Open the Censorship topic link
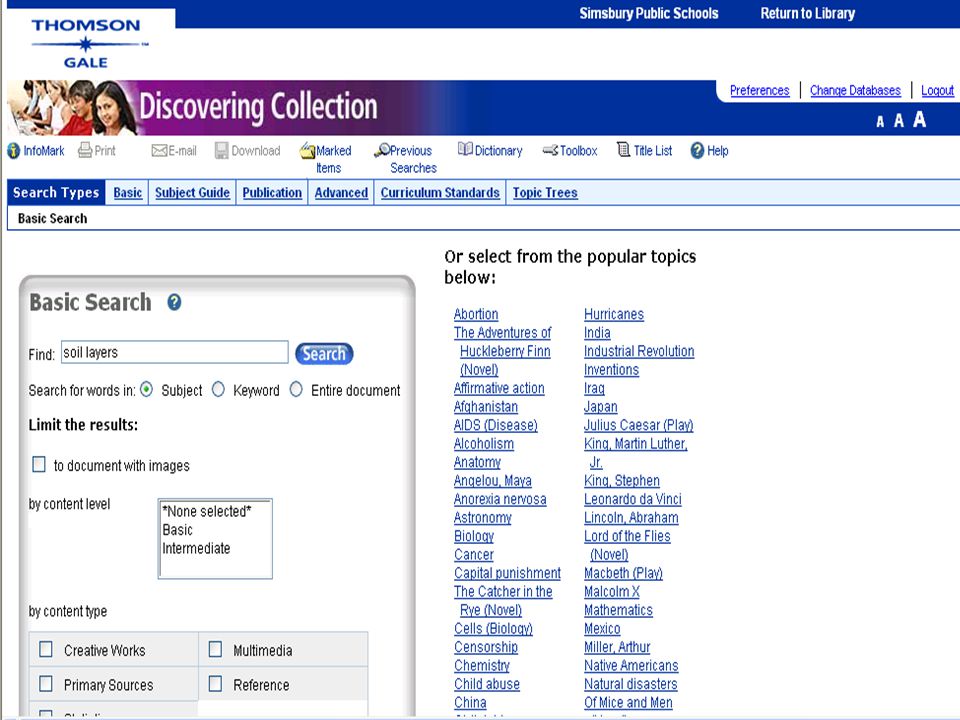 (x=486, y=647)
